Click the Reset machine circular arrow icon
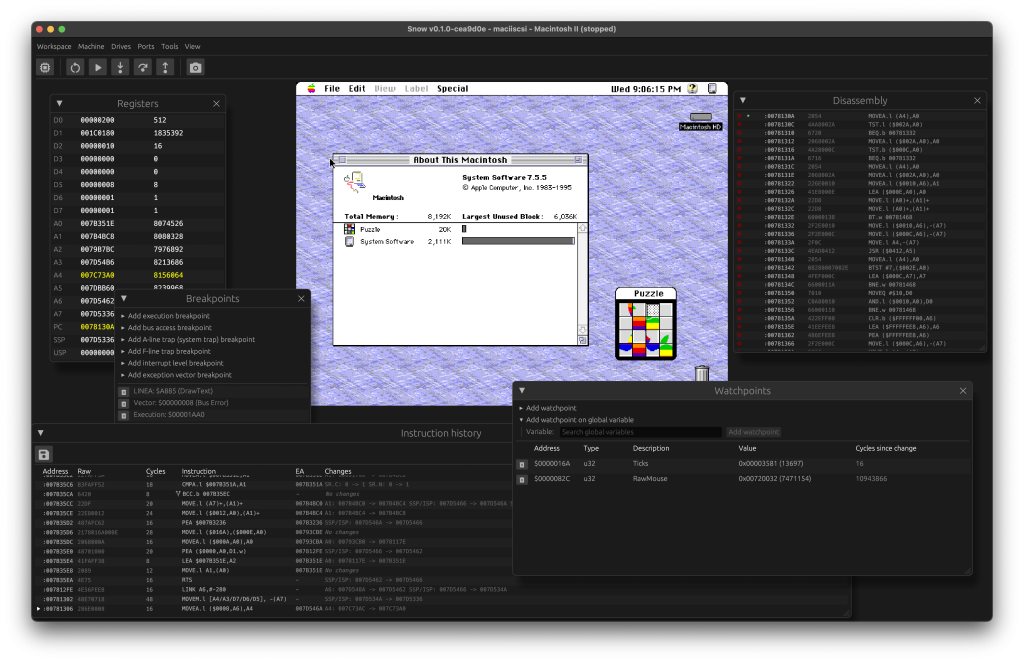 coord(75,67)
